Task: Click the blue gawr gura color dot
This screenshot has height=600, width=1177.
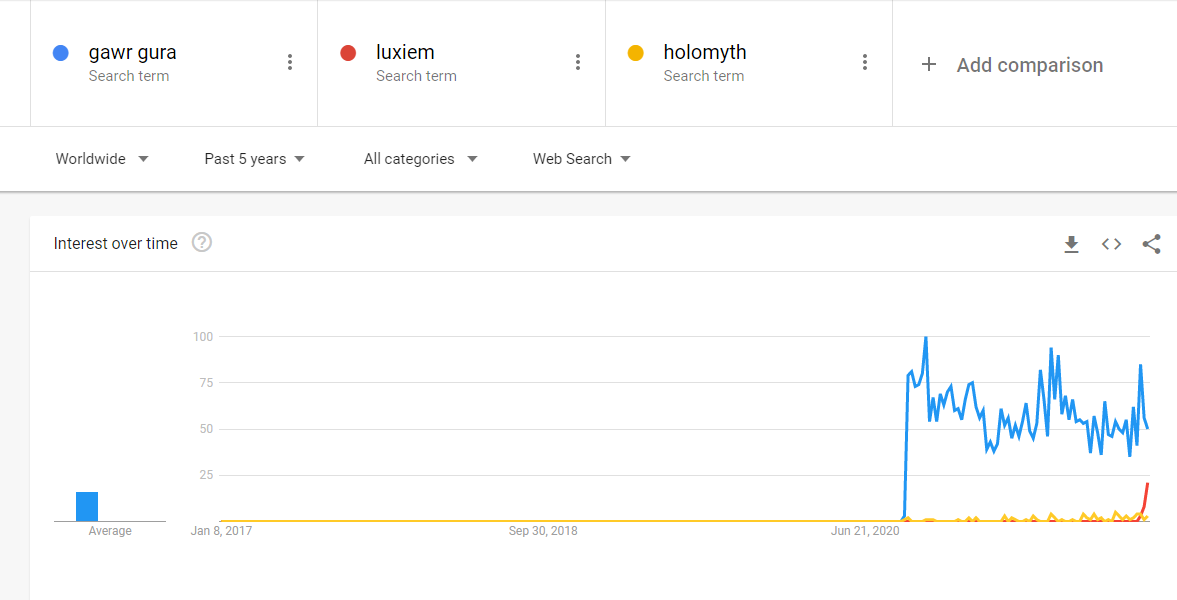Action: point(60,53)
